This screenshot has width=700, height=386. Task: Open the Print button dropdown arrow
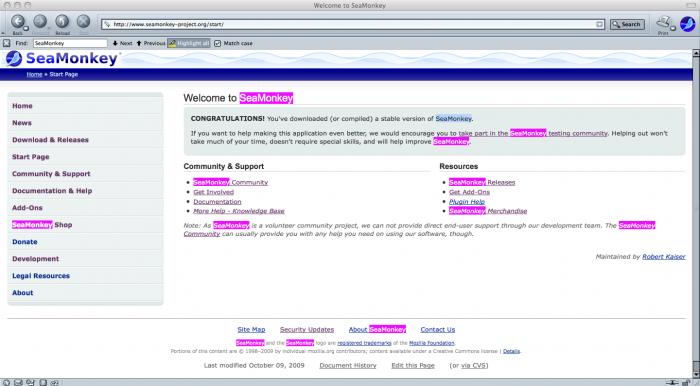coord(673,29)
